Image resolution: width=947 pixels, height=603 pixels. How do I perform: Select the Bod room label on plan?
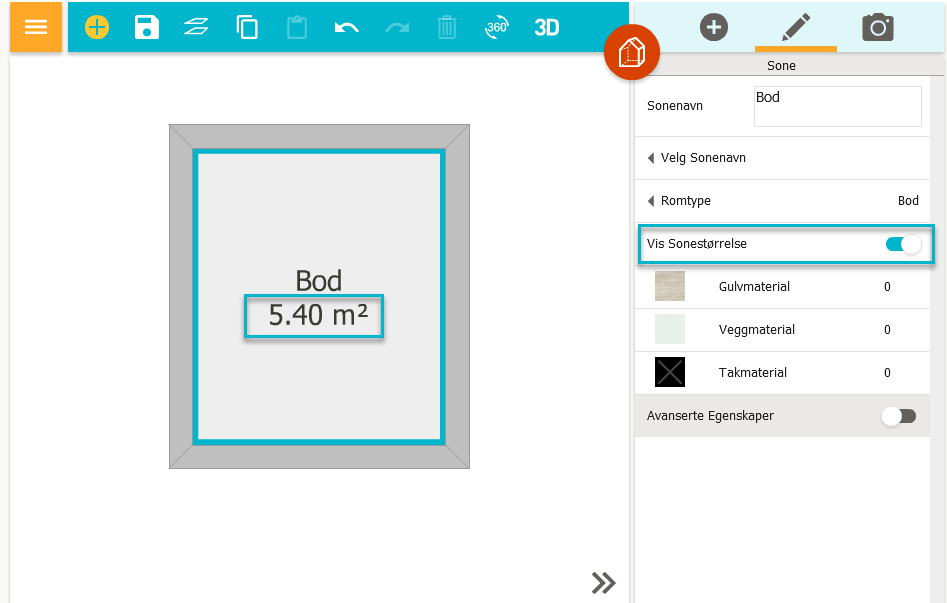(319, 281)
